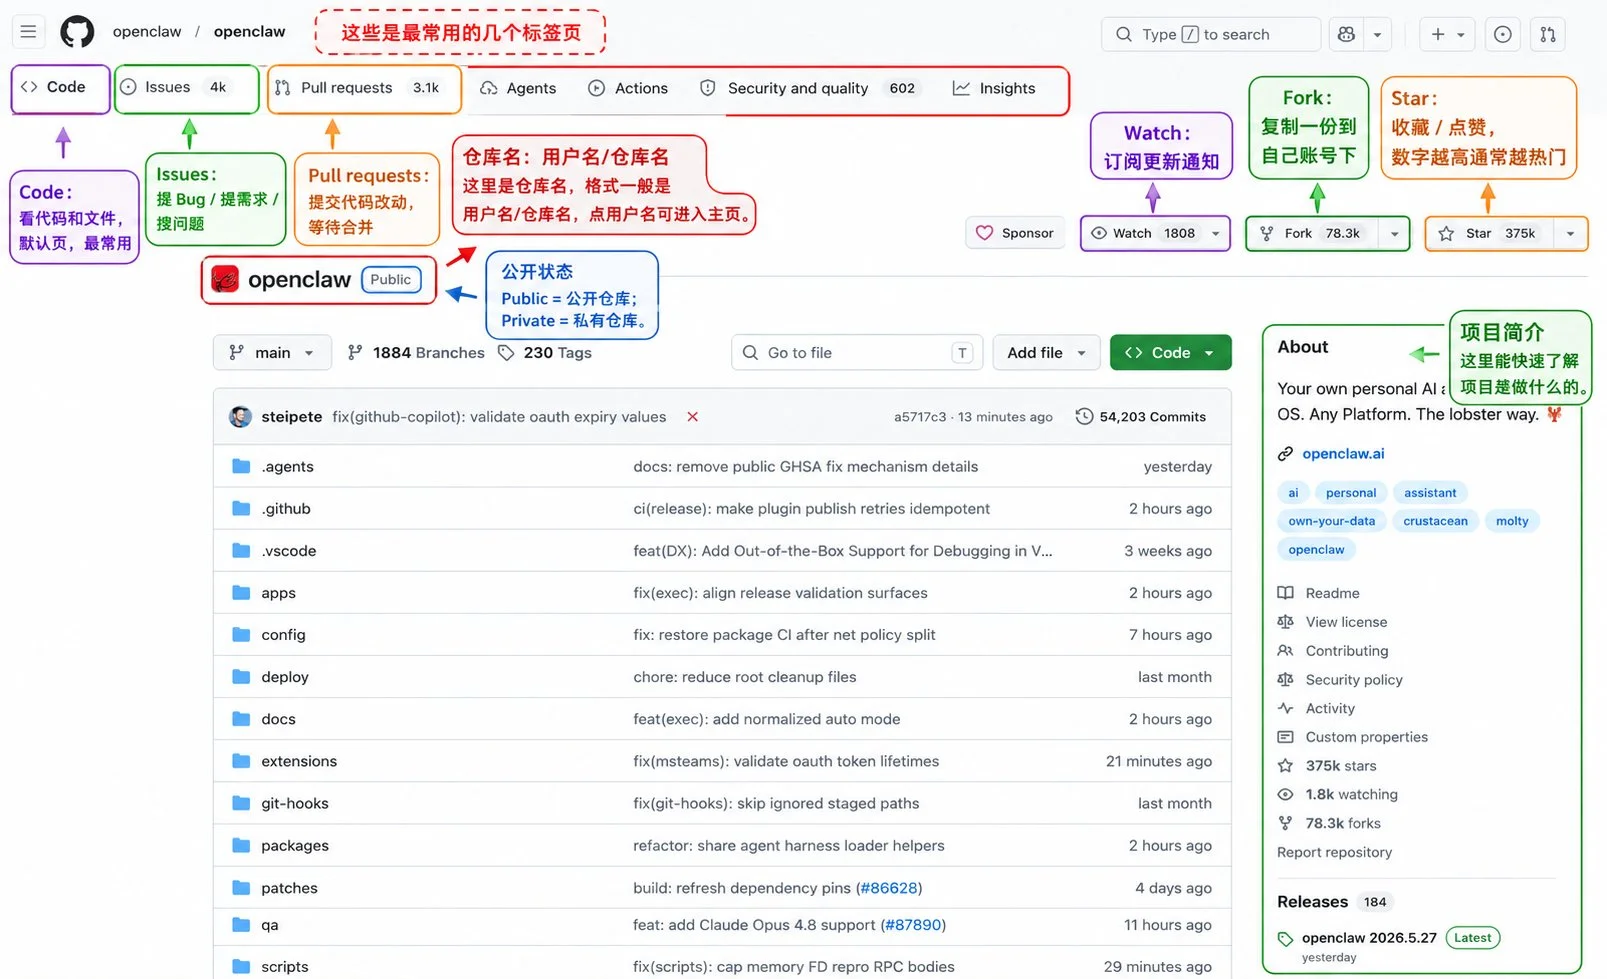Screen dimensions: 1607x979
Task: Select the own-your-data topic tag
Action: click(x=1331, y=521)
